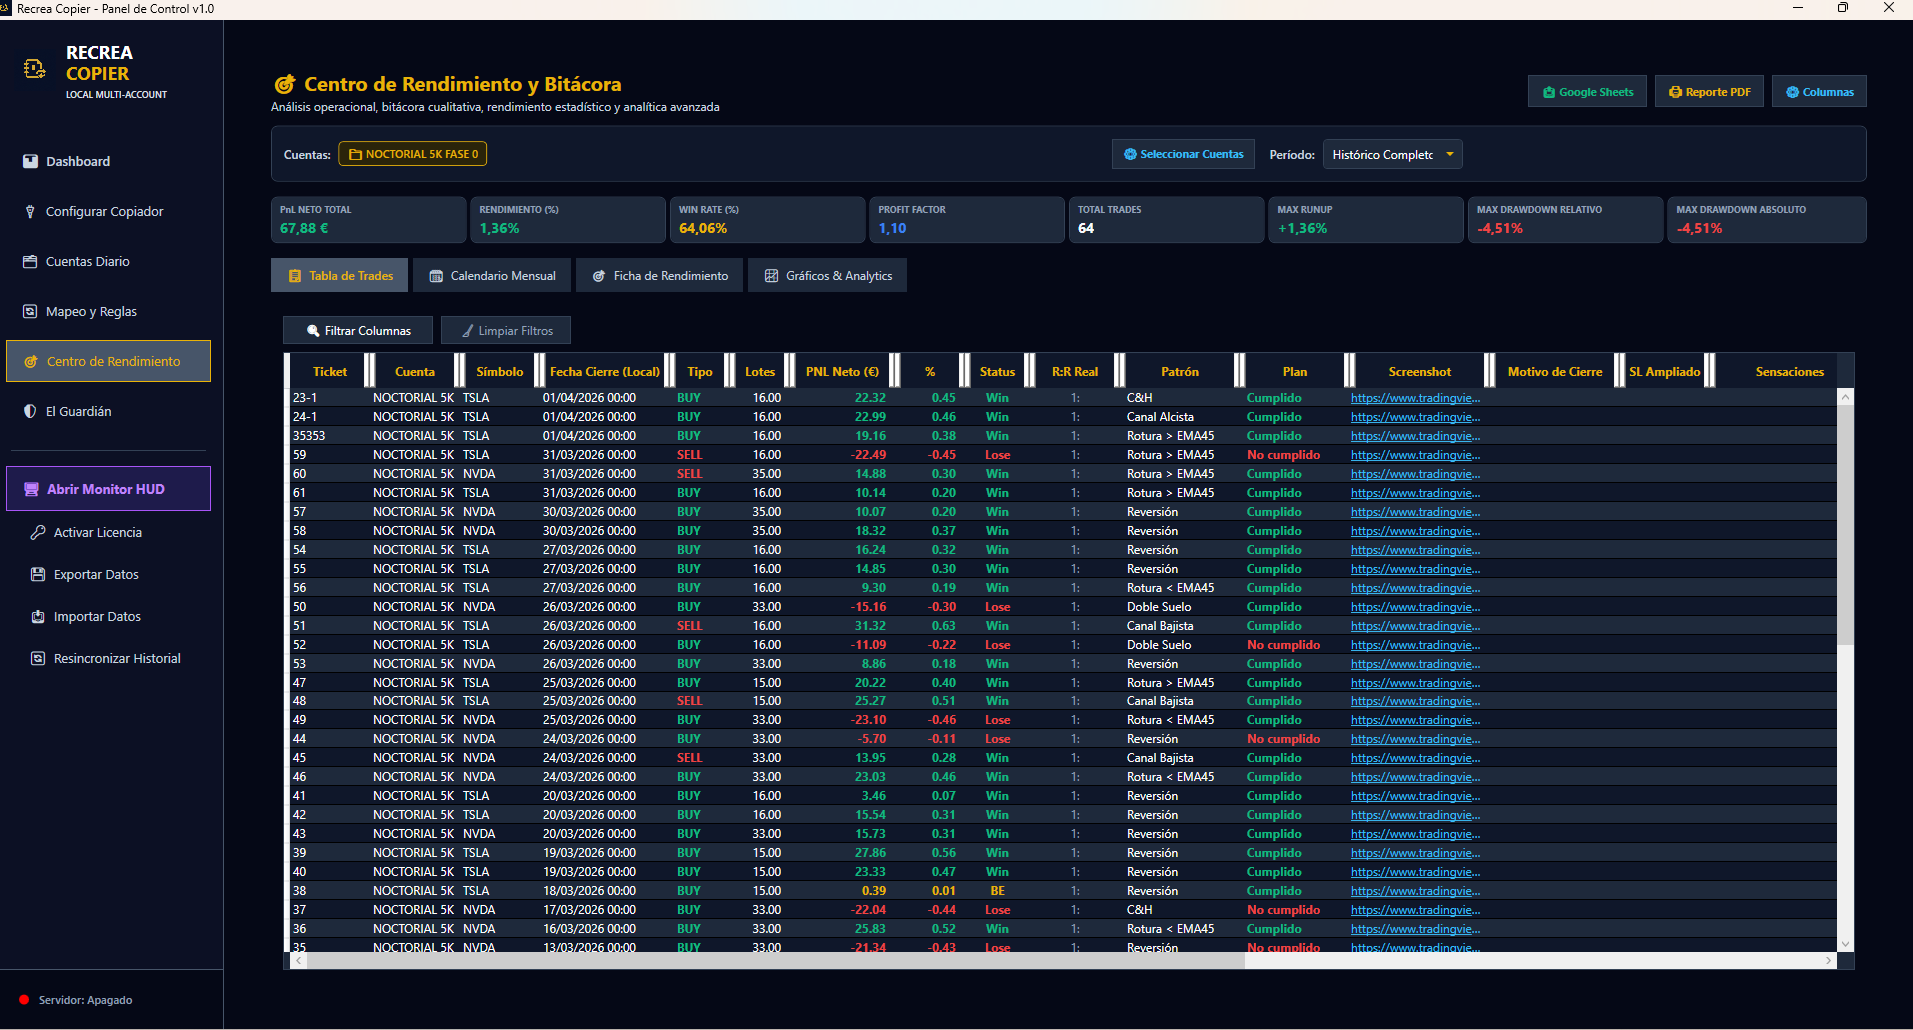Sort by the Patrón column header

point(1180,371)
